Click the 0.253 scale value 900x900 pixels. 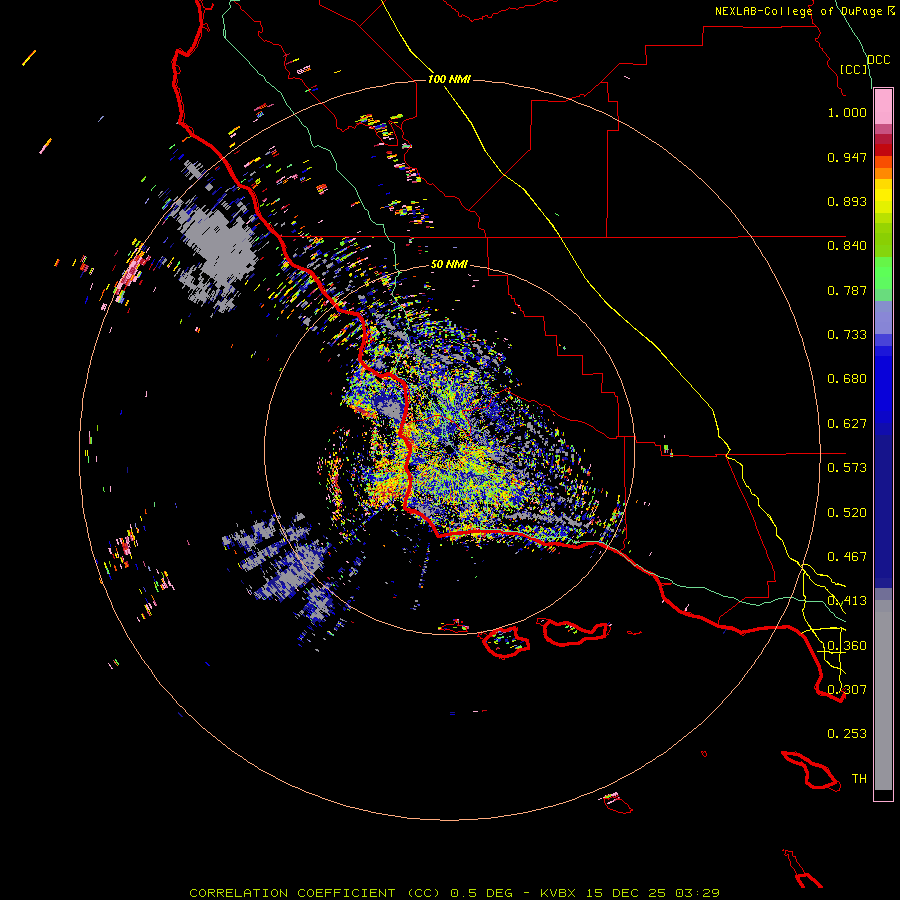(847, 734)
